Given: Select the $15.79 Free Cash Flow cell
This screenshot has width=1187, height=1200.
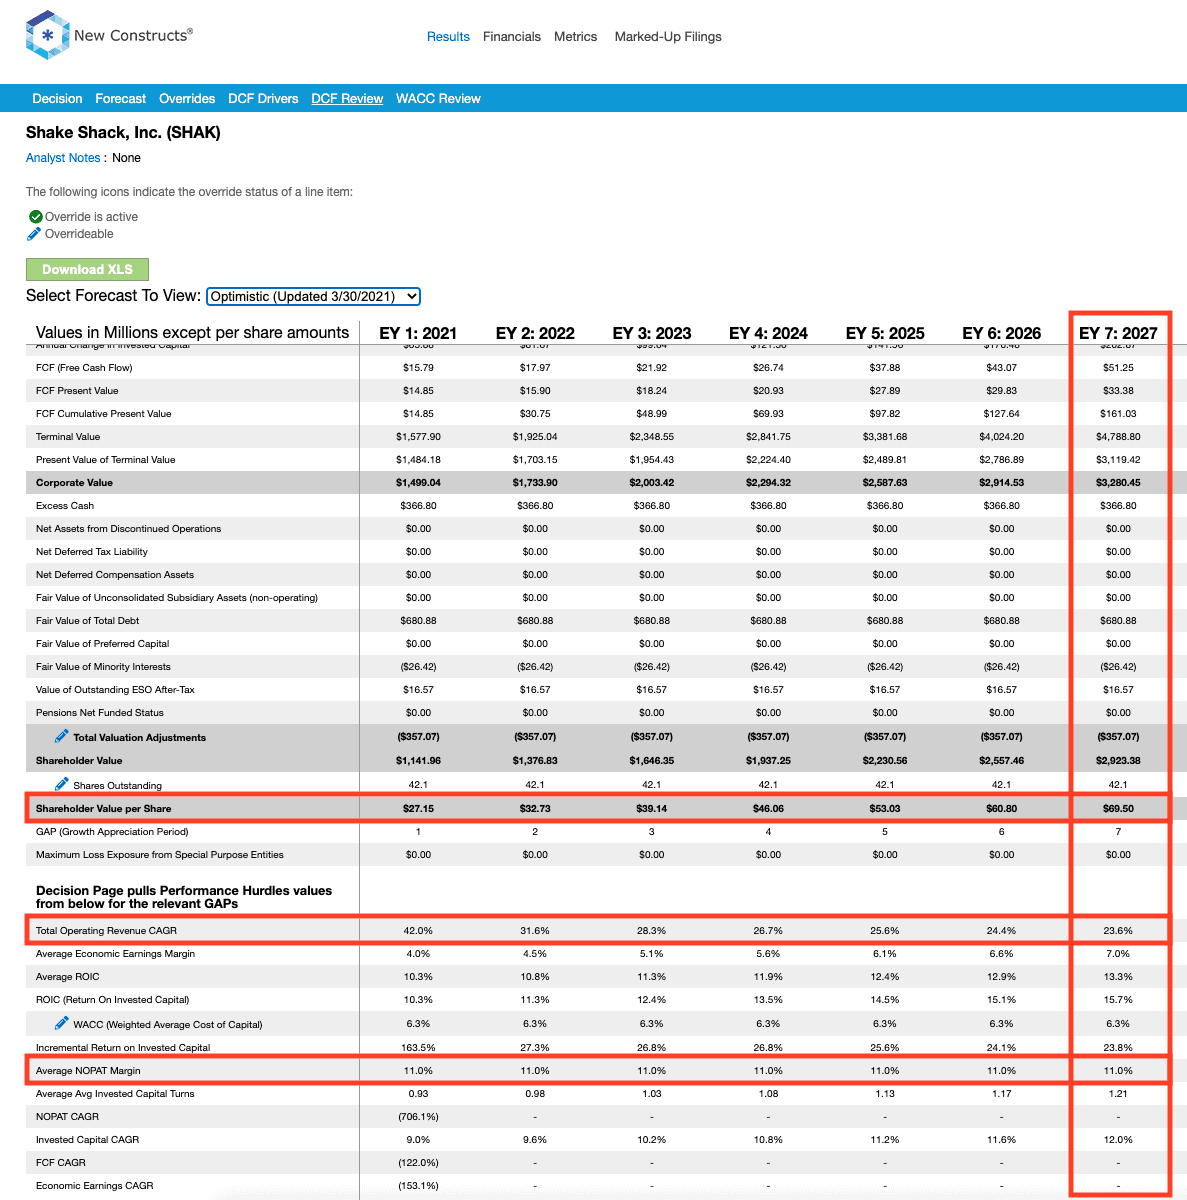Looking at the screenshot, I should tap(418, 368).
